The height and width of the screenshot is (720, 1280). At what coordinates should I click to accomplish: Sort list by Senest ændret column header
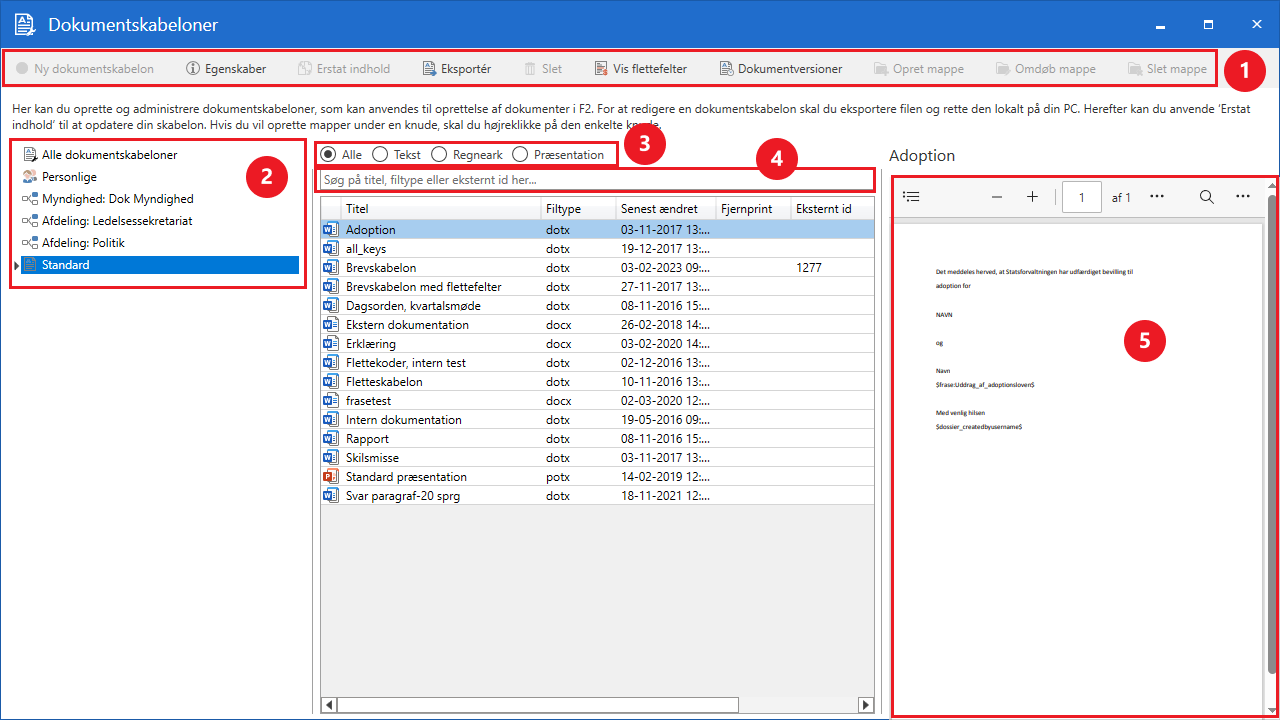[x=658, y=209]
